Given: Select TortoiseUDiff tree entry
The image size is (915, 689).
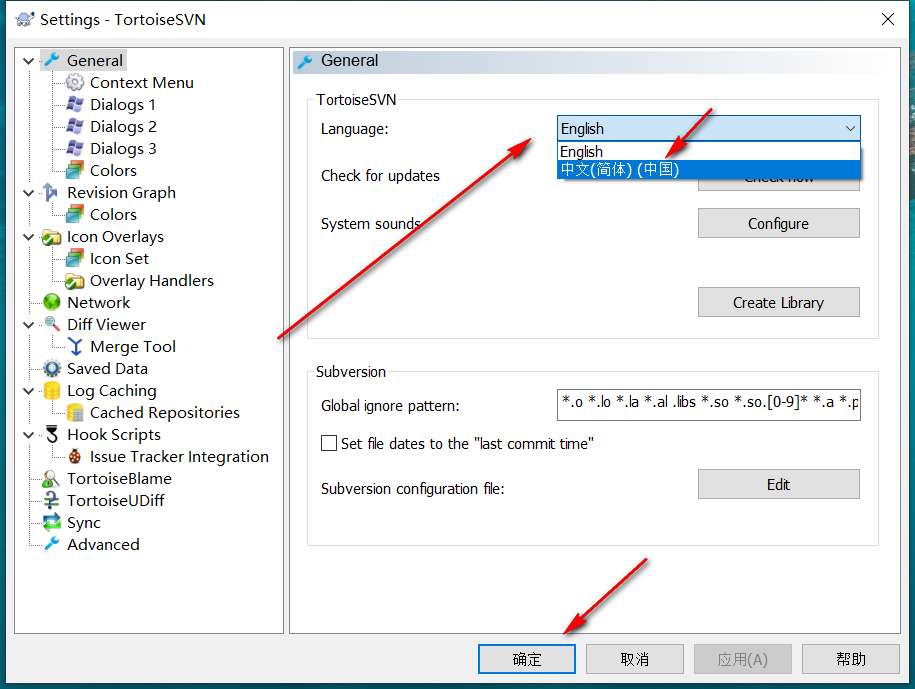Looking at the screenshot, I should pos(116,501).
